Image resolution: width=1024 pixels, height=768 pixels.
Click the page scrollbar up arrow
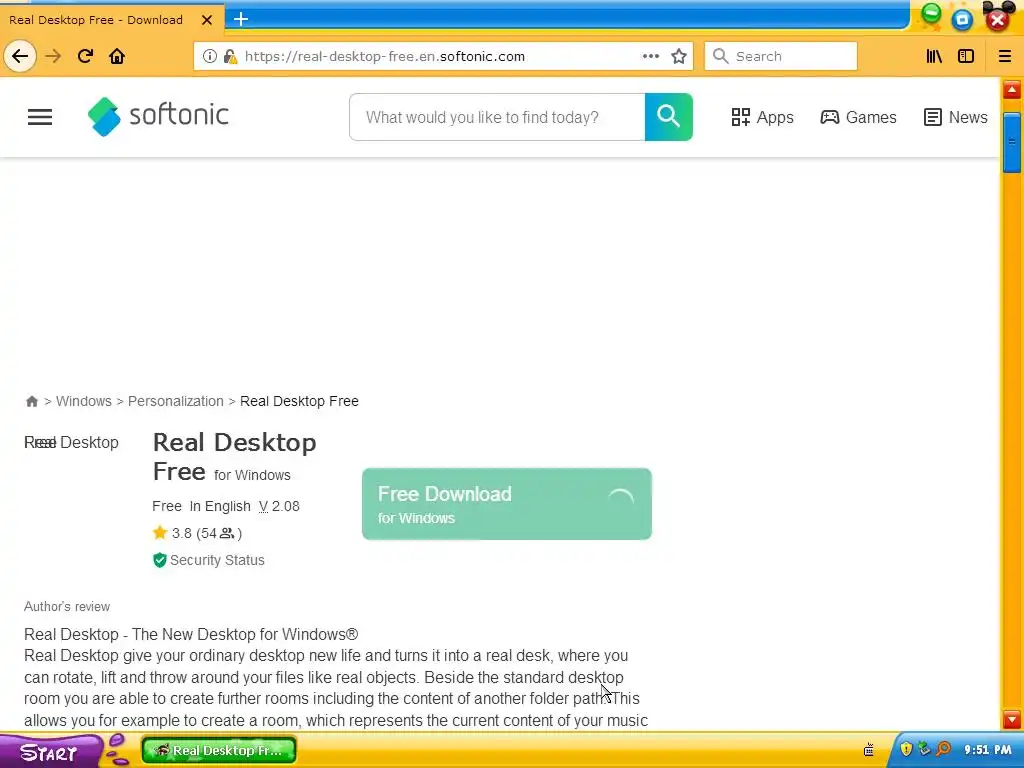coord(1012,89)
